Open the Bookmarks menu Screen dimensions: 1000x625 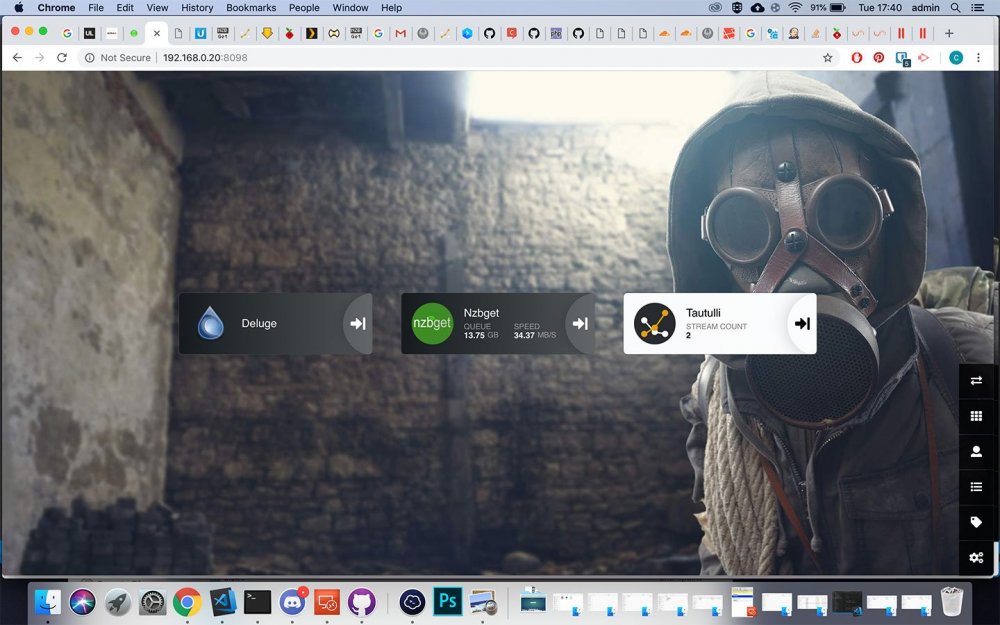click(x=251, y=8)
